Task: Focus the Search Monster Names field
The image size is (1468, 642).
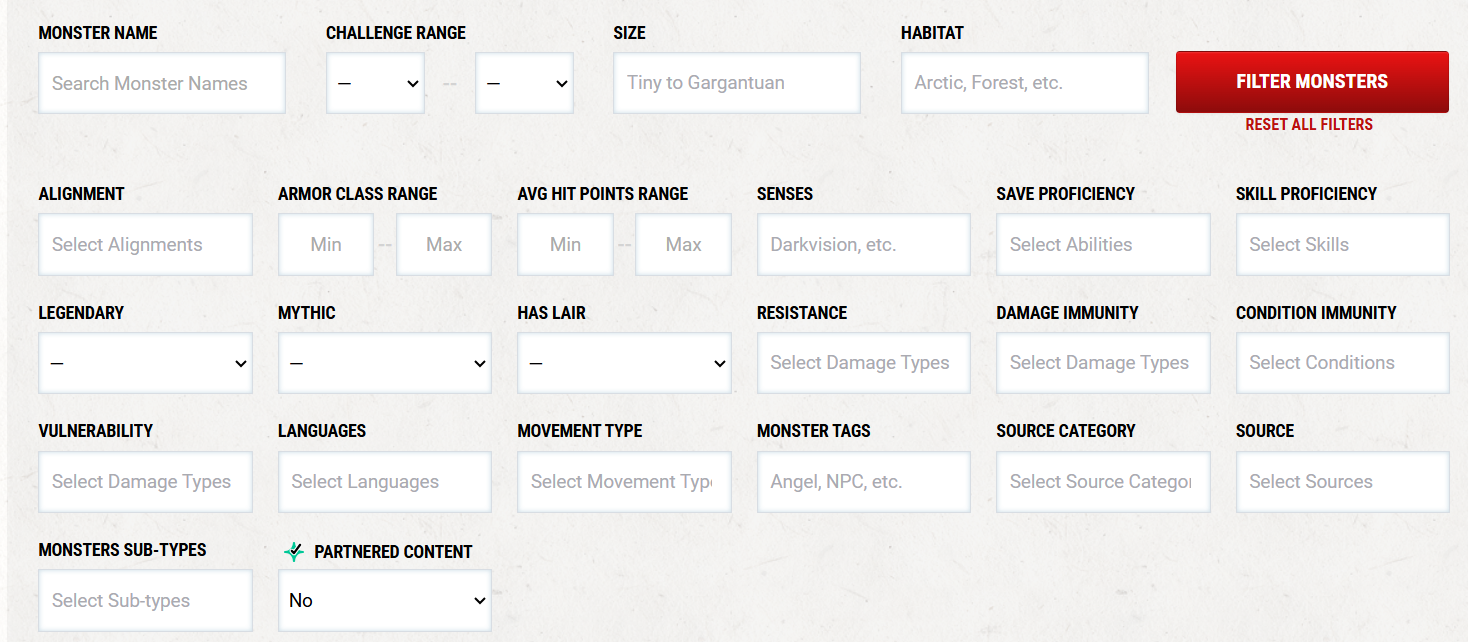Action: [x=162, y=83]
